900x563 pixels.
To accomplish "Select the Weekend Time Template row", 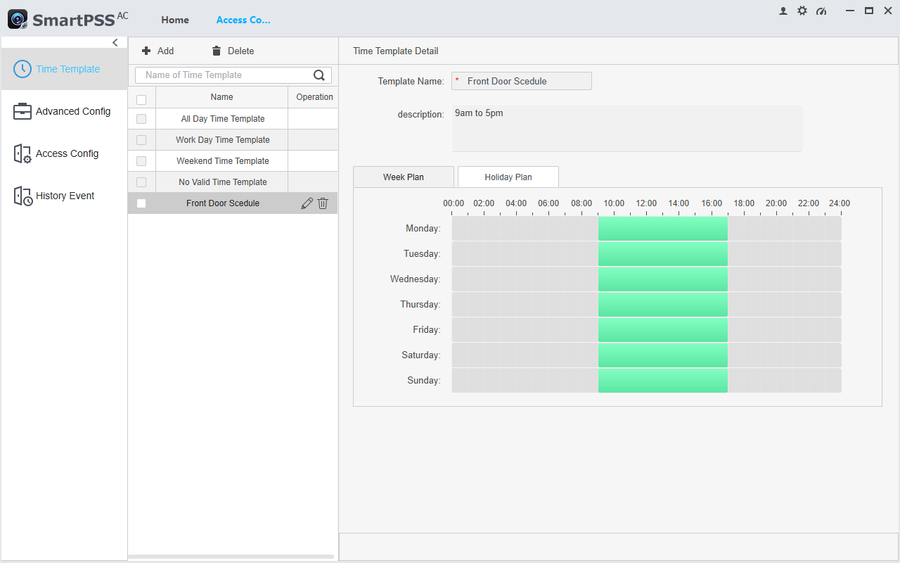I will pos(222,161).
